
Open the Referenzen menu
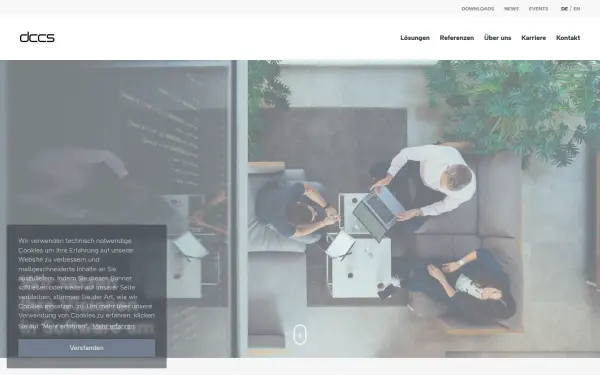click(457, 38)
